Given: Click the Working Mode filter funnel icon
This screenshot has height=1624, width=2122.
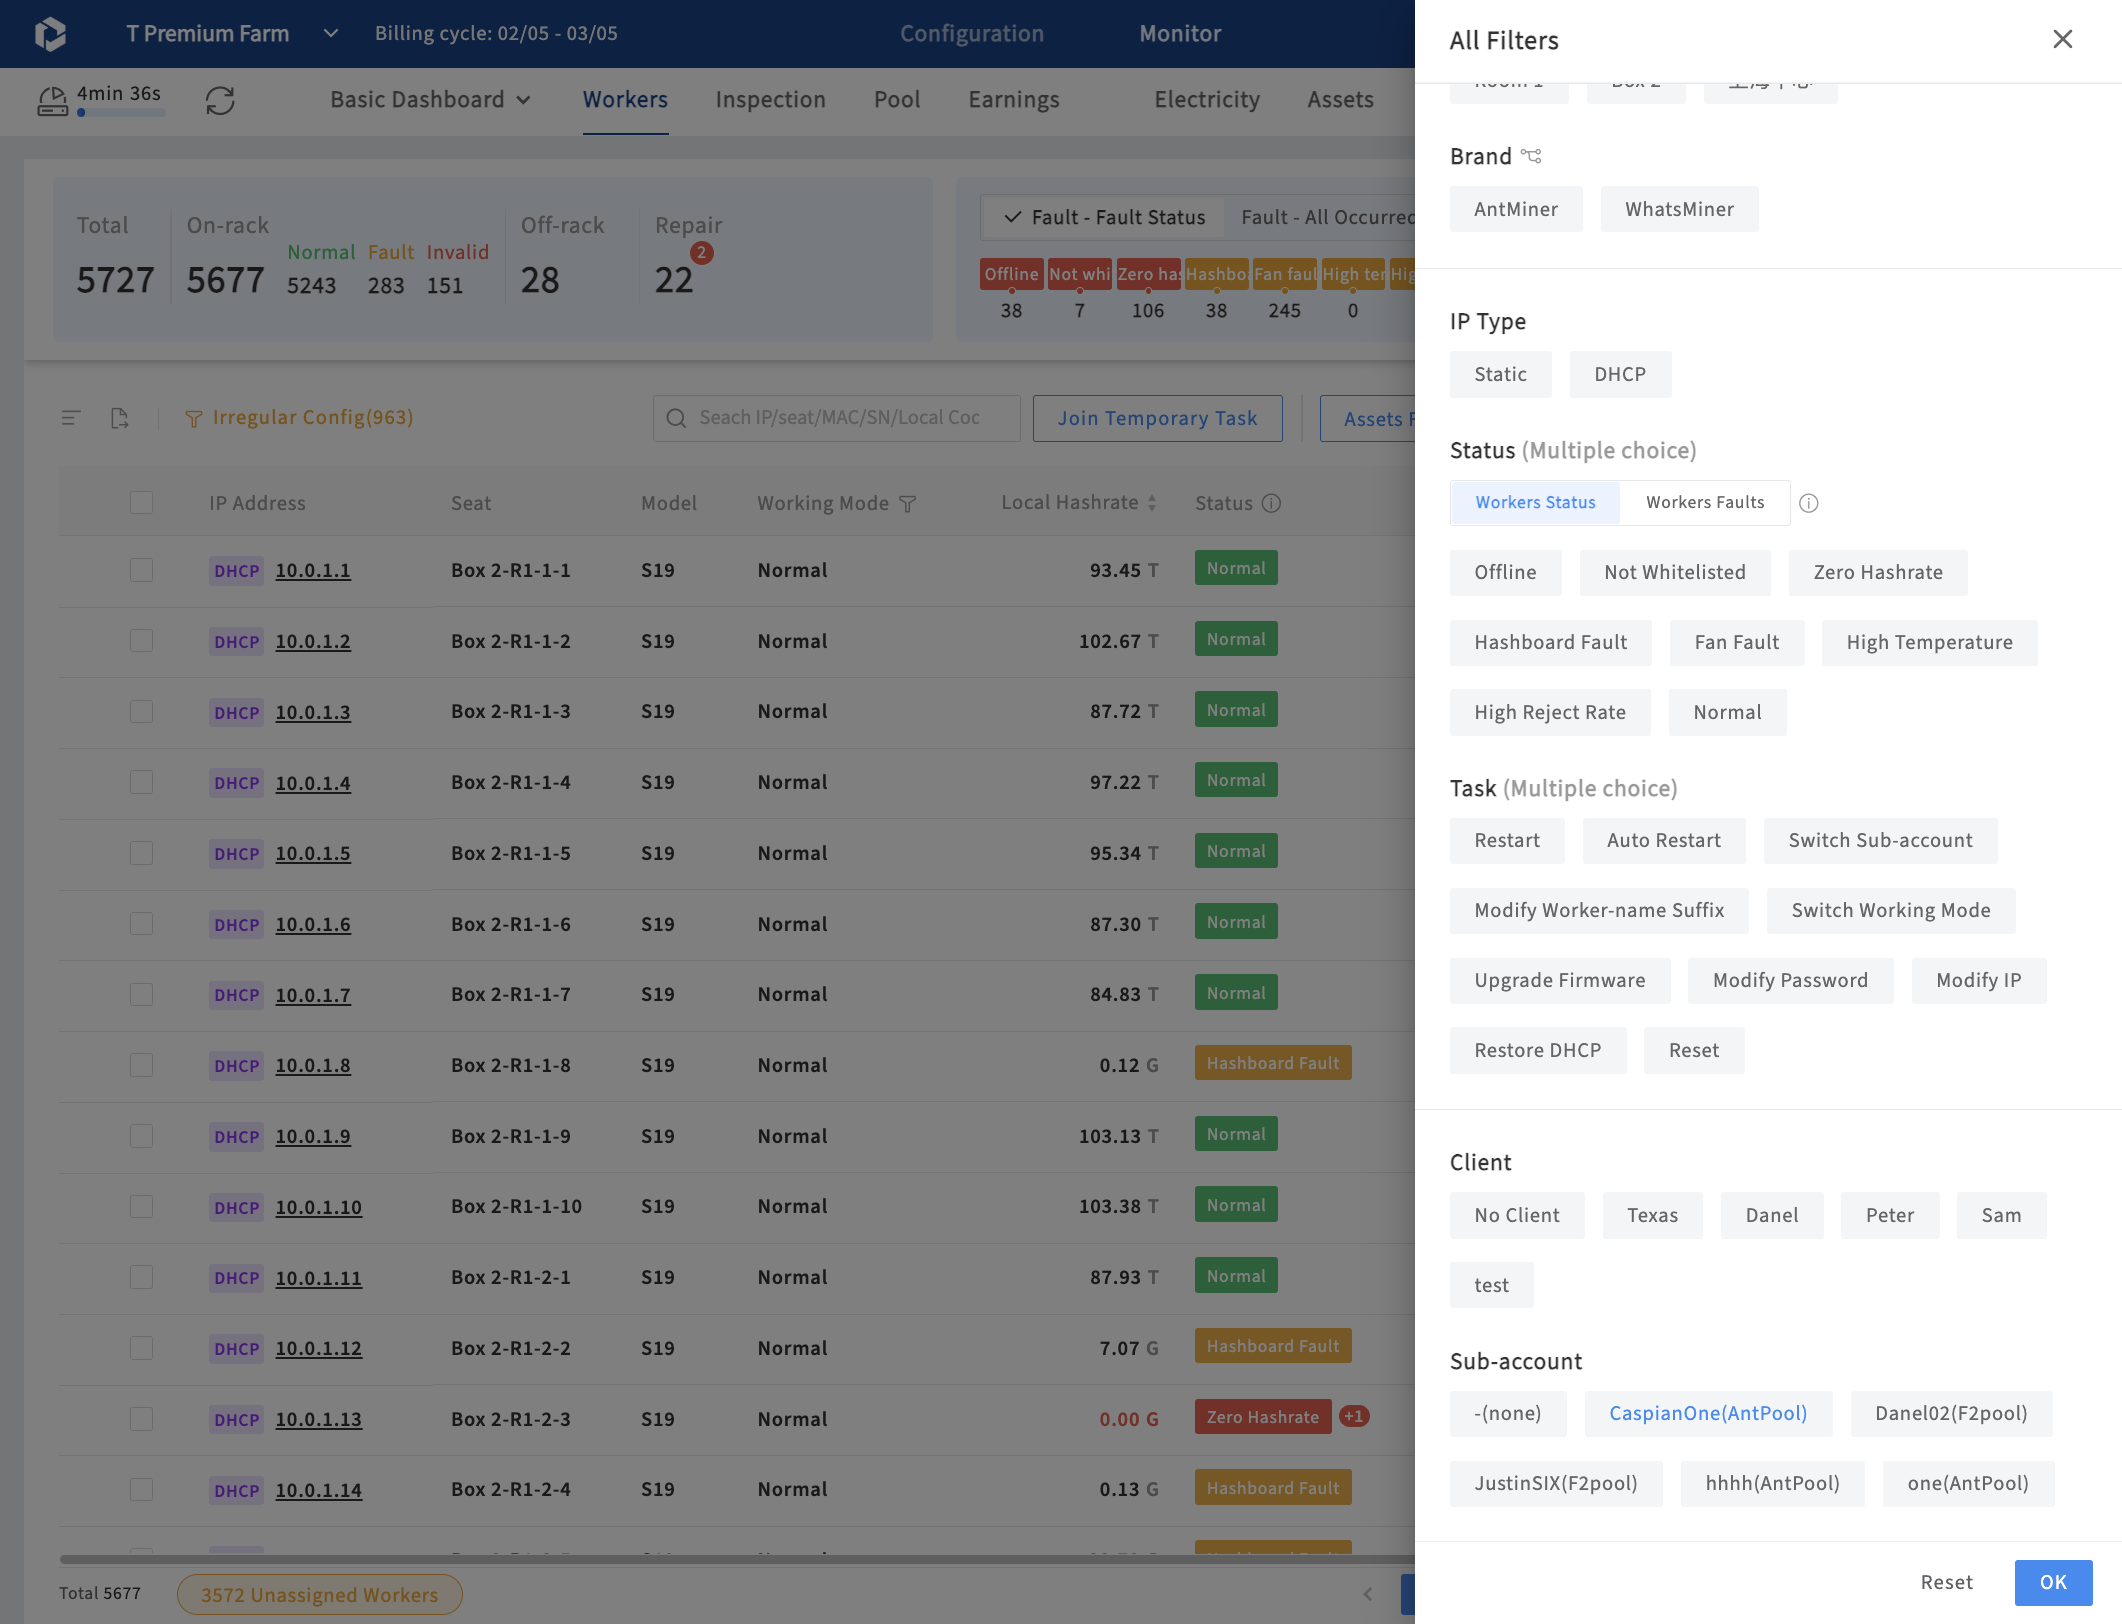Looking at the screenshot, I should 908,504.
